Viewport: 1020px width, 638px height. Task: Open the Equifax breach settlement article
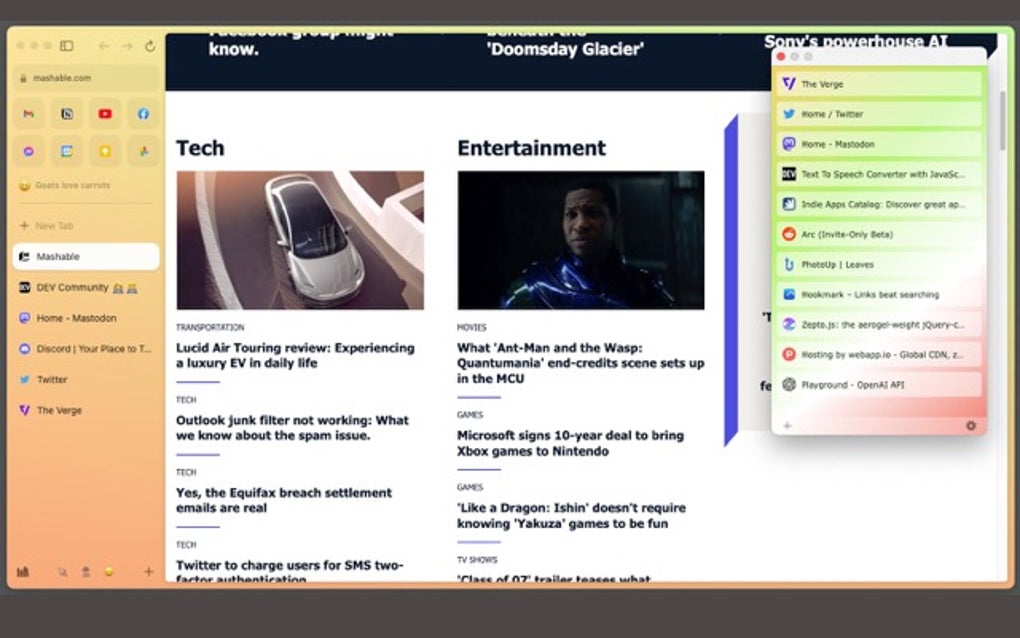click(284, 500)
